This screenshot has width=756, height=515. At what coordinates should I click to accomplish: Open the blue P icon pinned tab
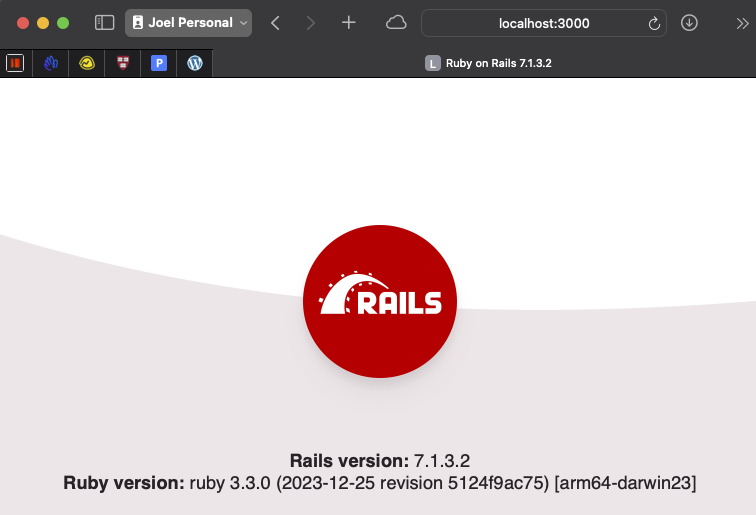point(159,63)
